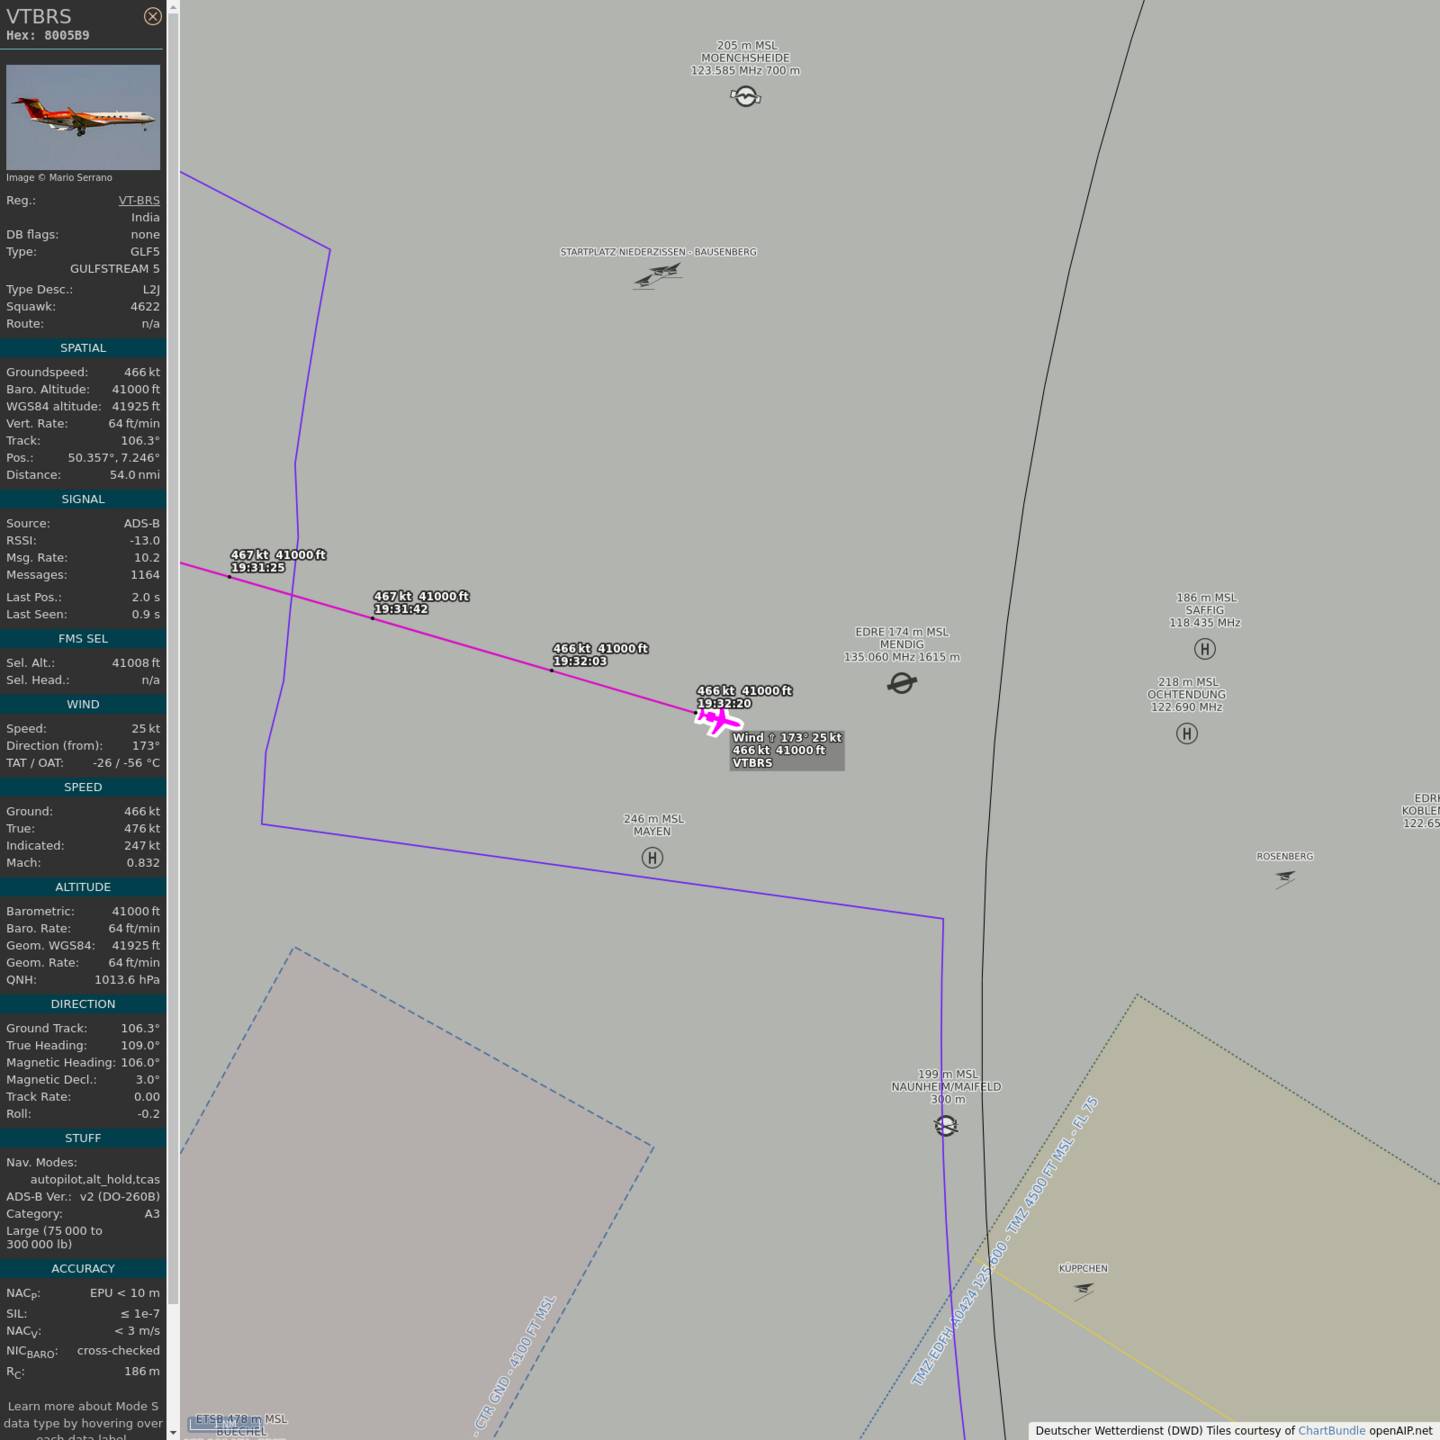Screen dimensions: 1440x1440
Task: Click the Mendig EDRE airport icon
Action: click(902, 683)
